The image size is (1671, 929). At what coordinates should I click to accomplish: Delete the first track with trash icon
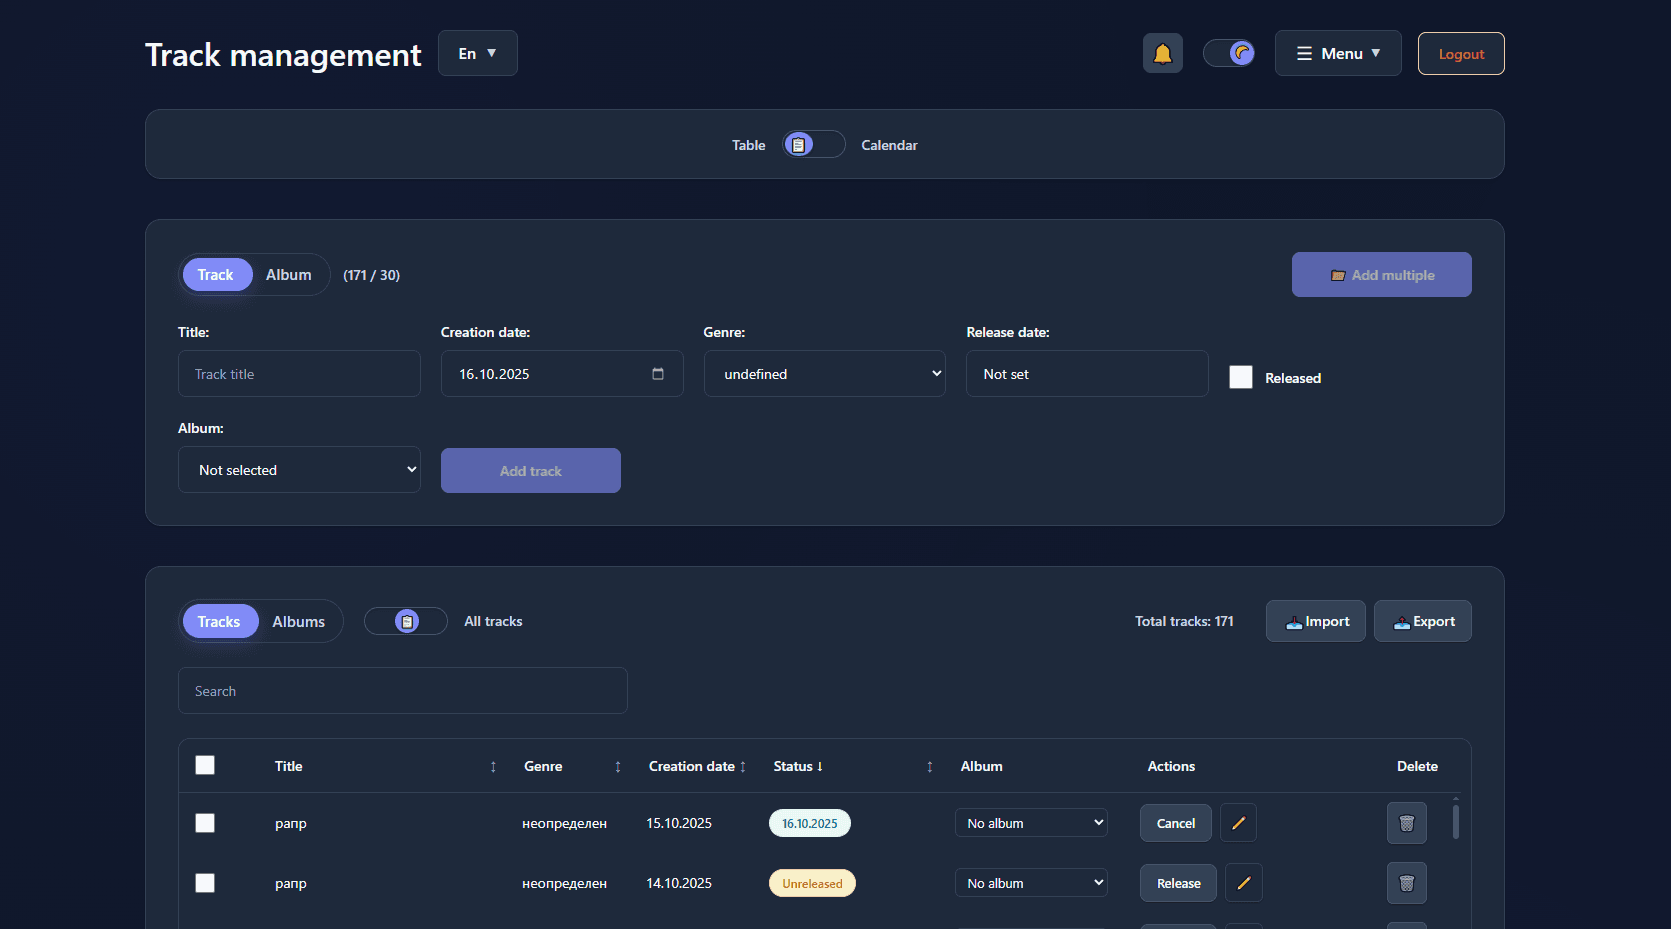[1406, 823]
